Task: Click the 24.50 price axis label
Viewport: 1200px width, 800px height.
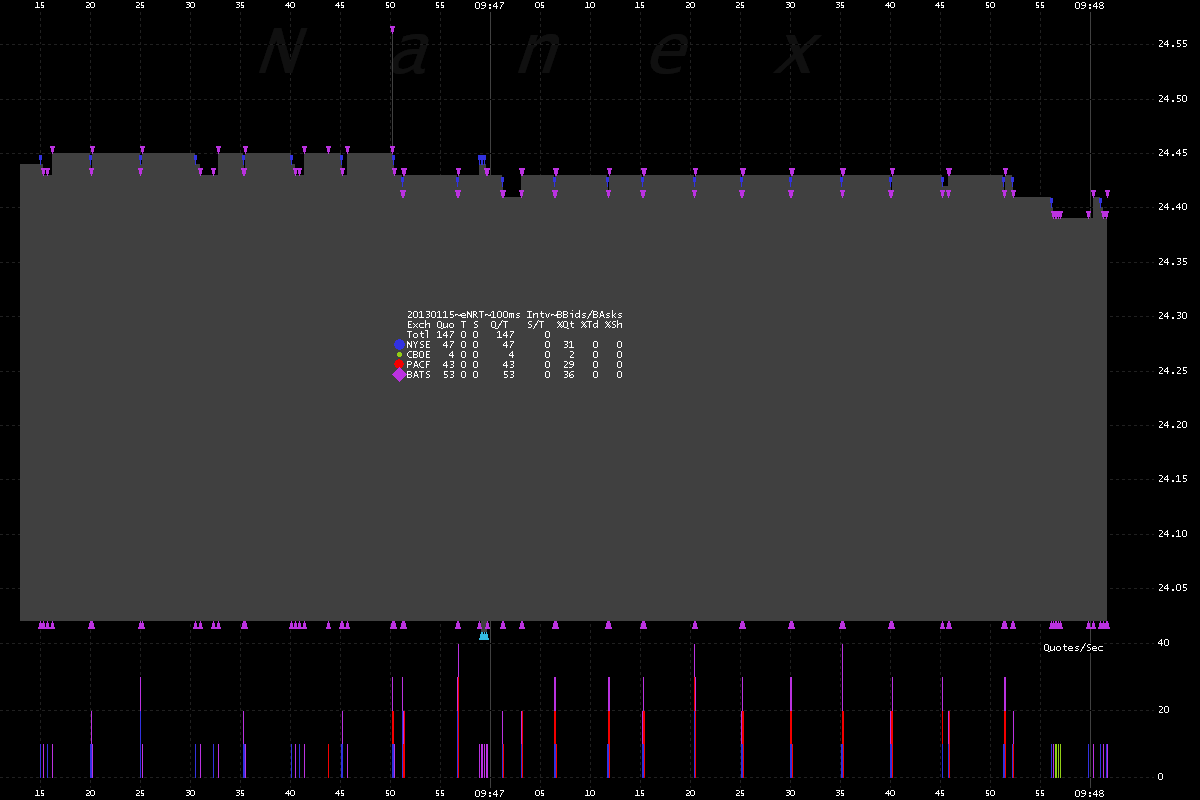Action: [x=1172, y=99]
